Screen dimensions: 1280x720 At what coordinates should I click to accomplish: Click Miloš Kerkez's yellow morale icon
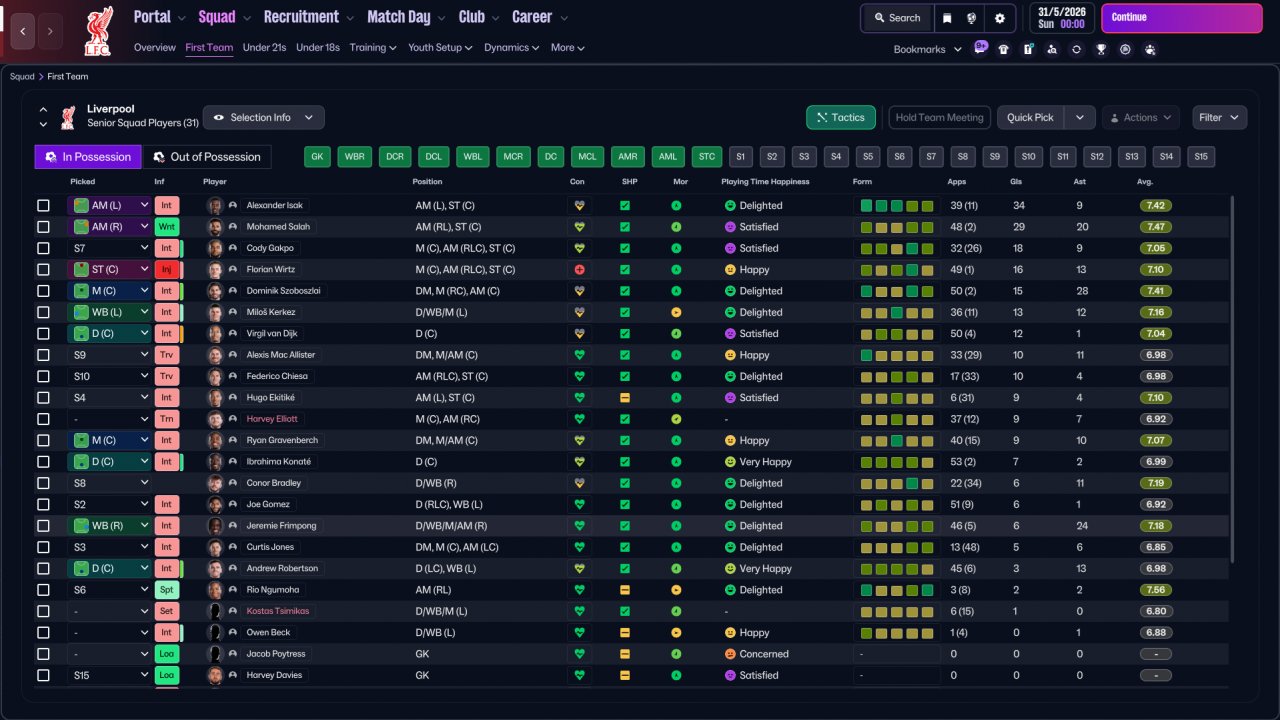(676, 312)
